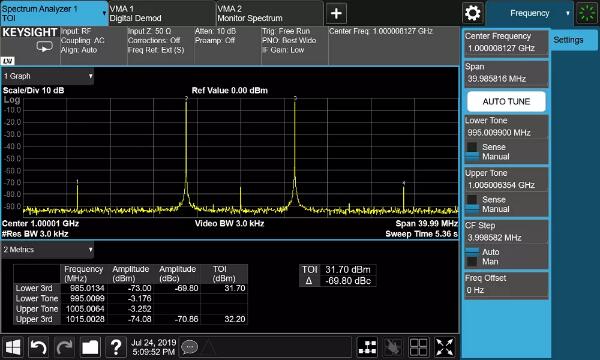Open the 1 Graph window dropdown

[47, 76]
